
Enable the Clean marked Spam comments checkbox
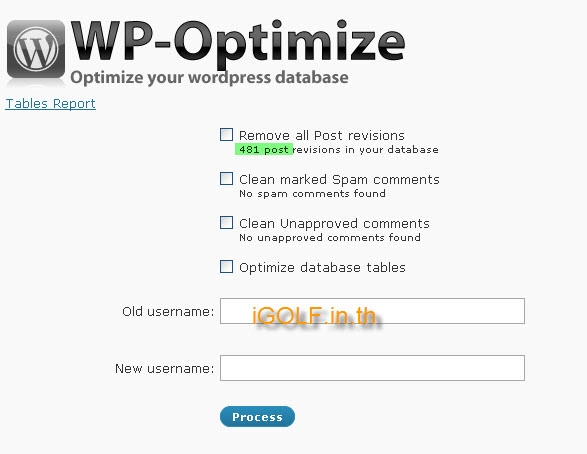click(x=226, y=179)
